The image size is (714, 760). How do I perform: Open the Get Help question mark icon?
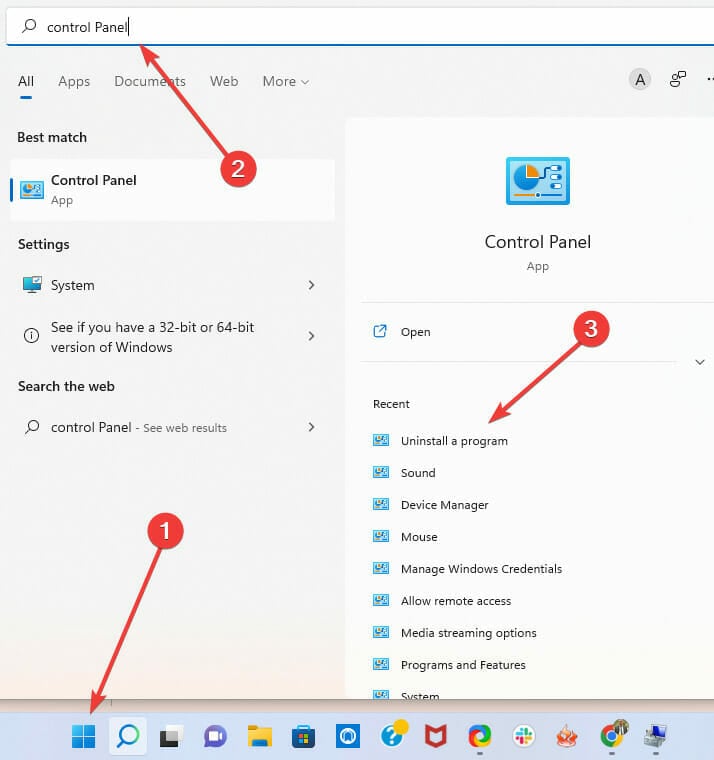click(x=393, y=735)
